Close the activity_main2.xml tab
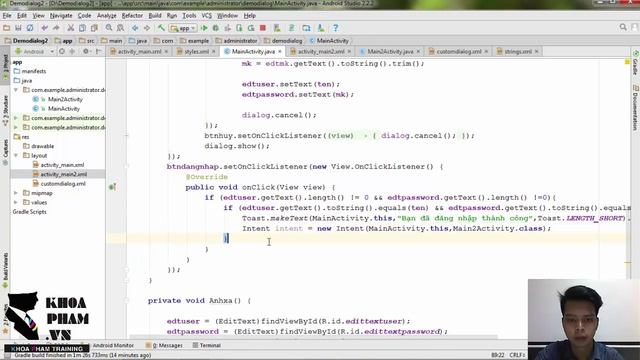Image resolution: width=640 pixels, height=360 pixels. (x=349, y=51)
